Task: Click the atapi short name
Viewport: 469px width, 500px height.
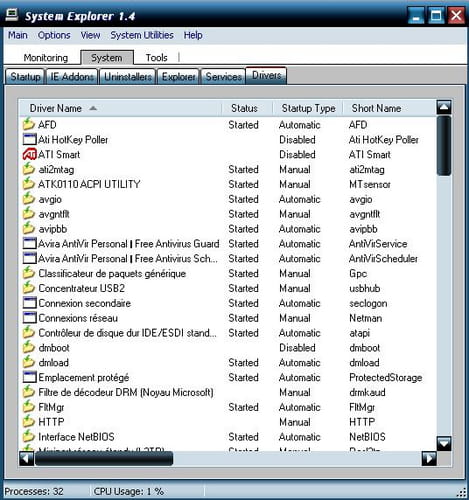Action: click(359, 333)
